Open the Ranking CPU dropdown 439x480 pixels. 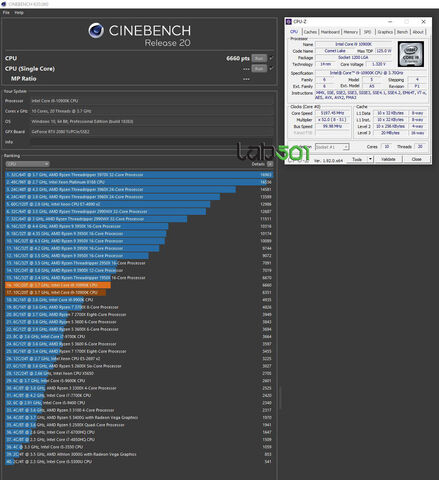[27, 164]
